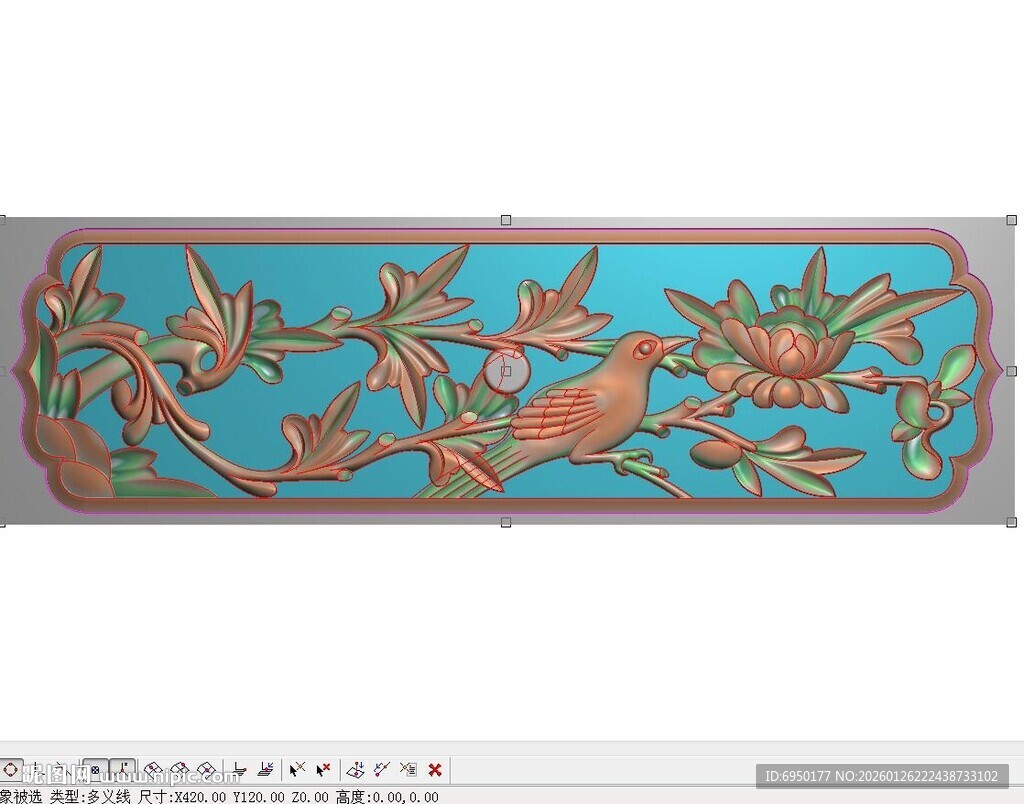Click the layered plane offset icon
Image resolution: width=1024 pixels, height=804 pixels.
pyautogui.click(x=240, y=770)
